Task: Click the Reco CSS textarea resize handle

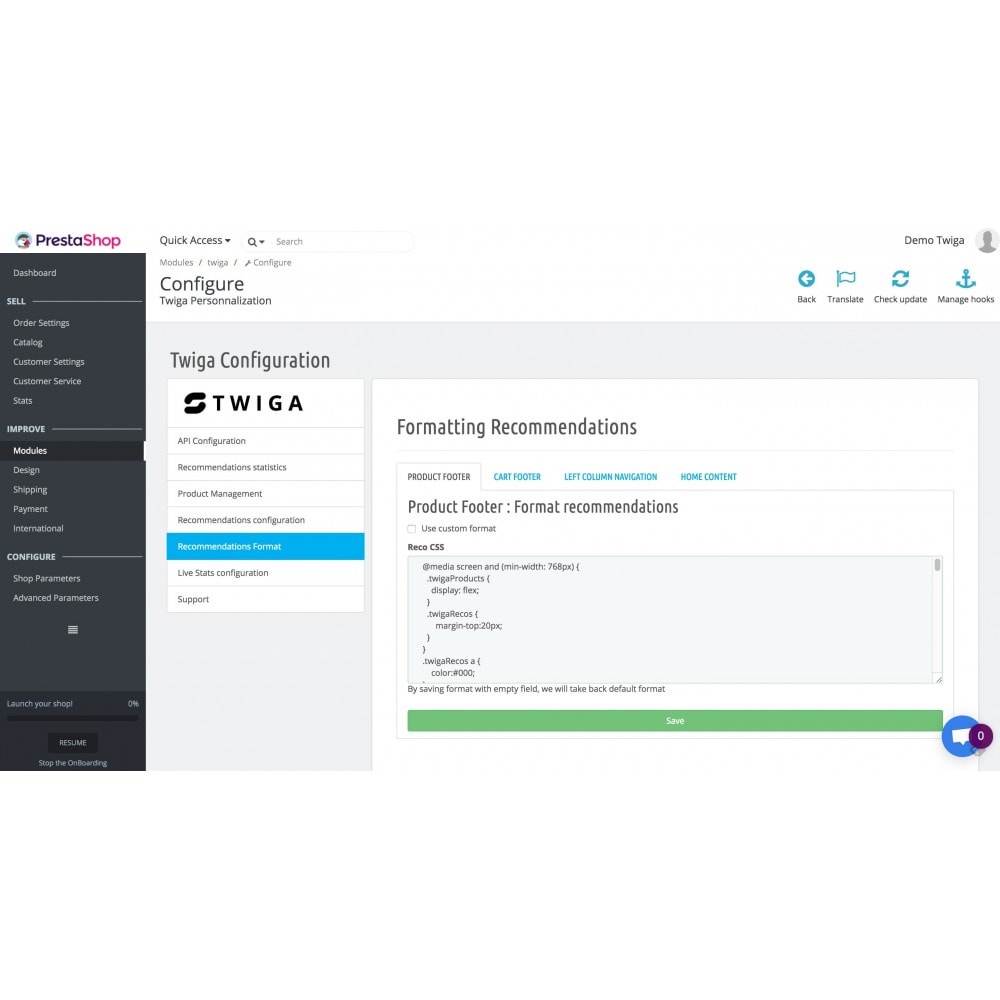Action: click(x=938, y=679)
